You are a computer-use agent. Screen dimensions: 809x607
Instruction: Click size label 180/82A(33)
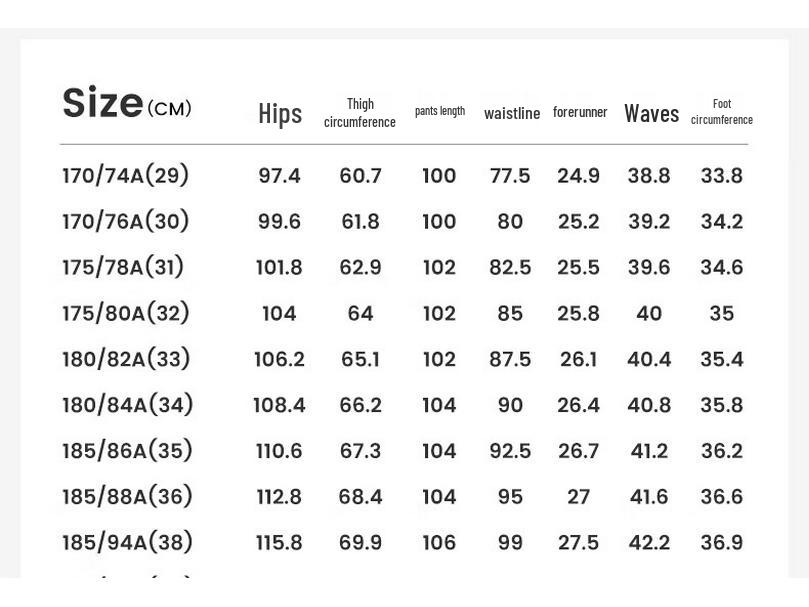[126, 360]
